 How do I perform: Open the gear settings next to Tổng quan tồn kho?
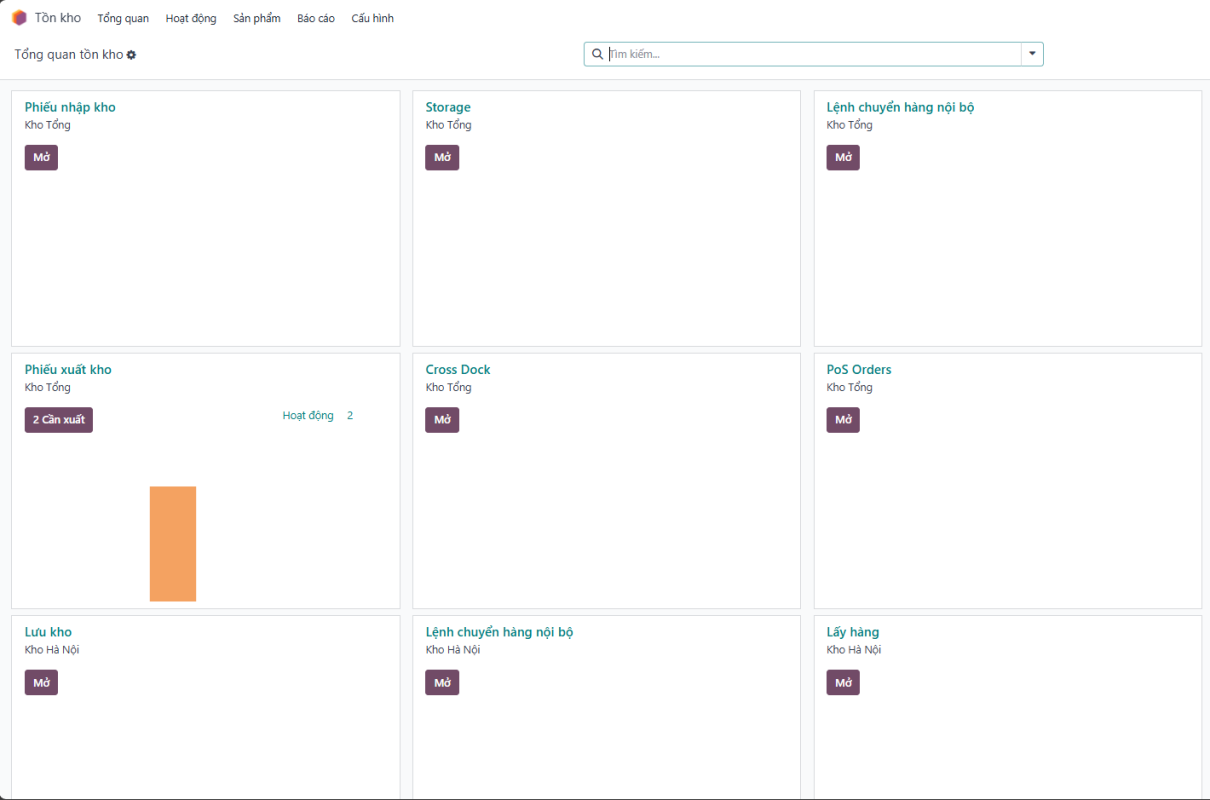(131, 55)
